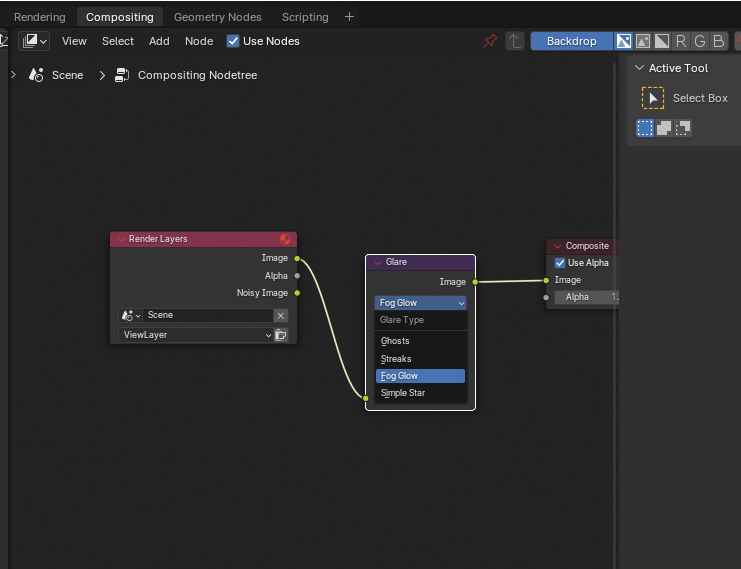
Task: Click the Scene name field
Action: (208, 315)
